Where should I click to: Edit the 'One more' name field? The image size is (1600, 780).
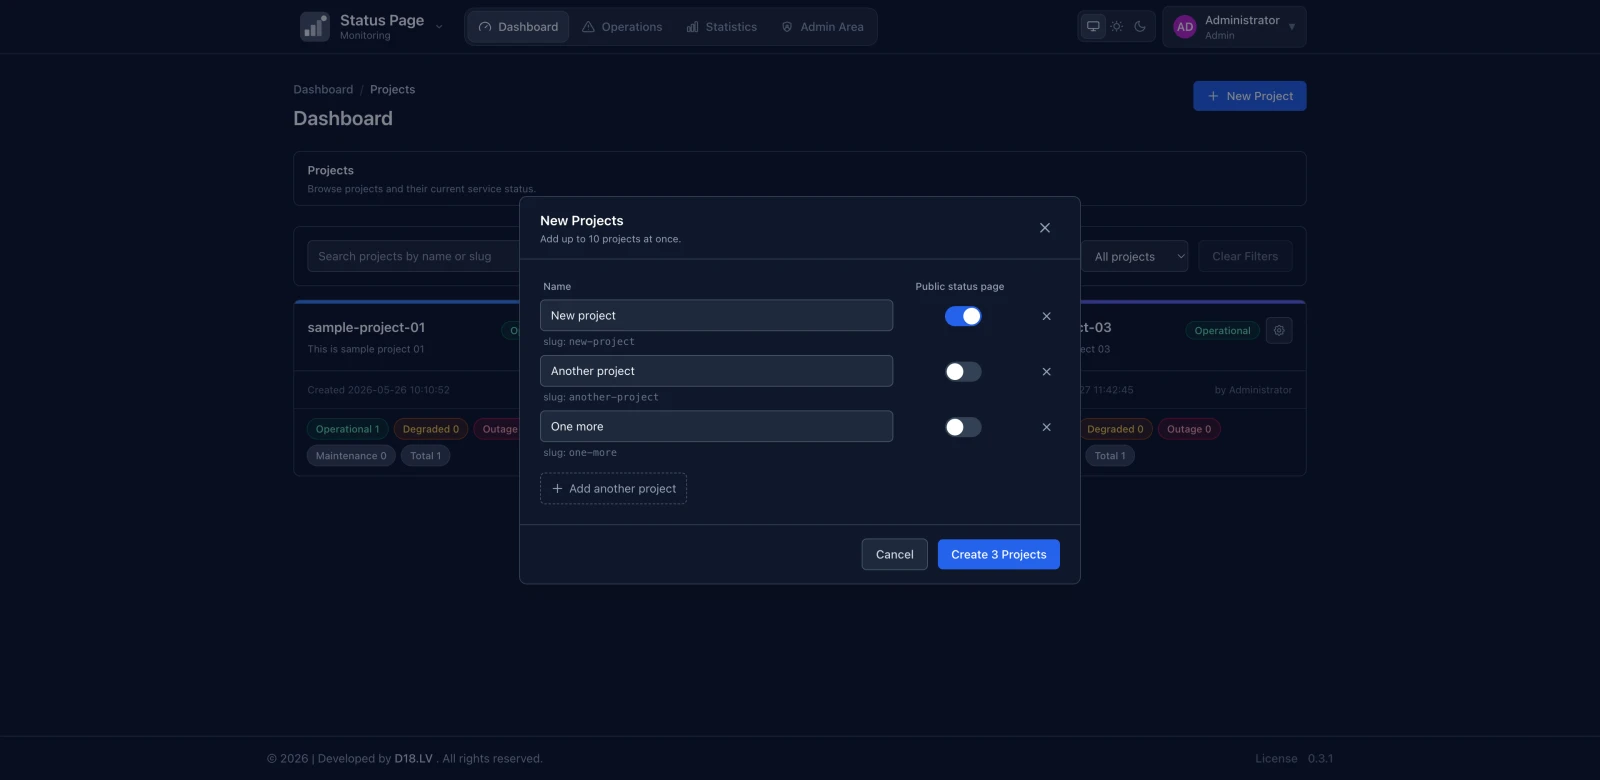point(716,427)
